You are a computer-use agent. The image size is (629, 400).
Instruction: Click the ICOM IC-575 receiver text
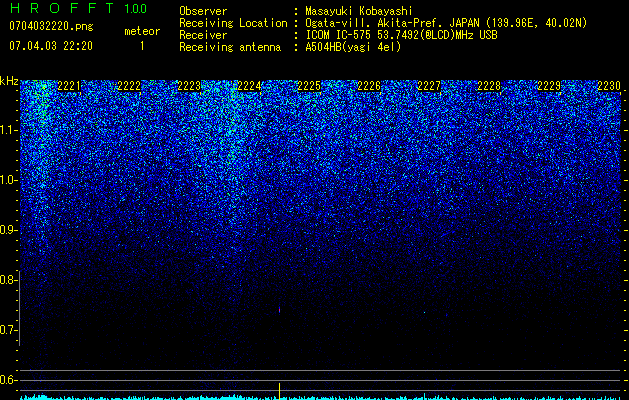401,35
